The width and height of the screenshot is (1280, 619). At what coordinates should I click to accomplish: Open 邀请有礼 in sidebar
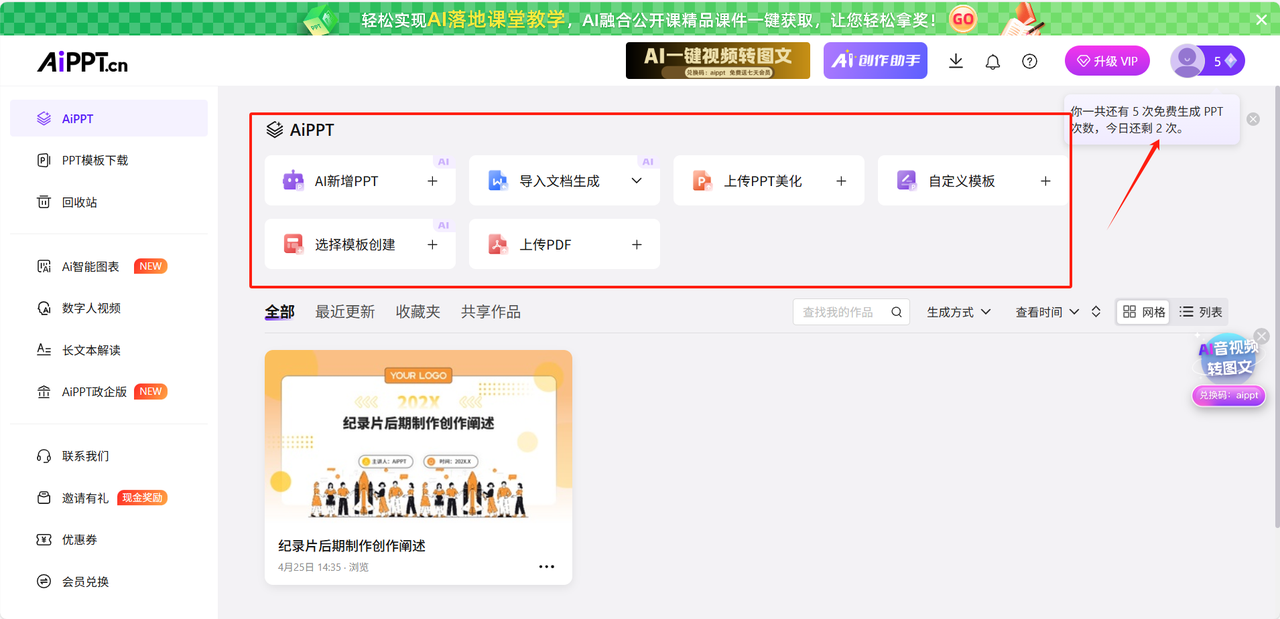click(109, 498)
